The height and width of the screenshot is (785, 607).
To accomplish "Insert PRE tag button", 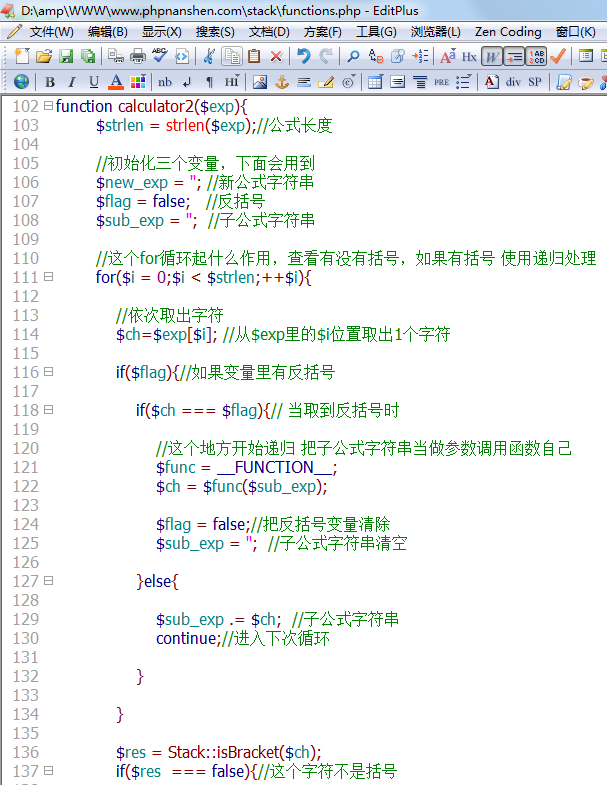I will point(441,82).
